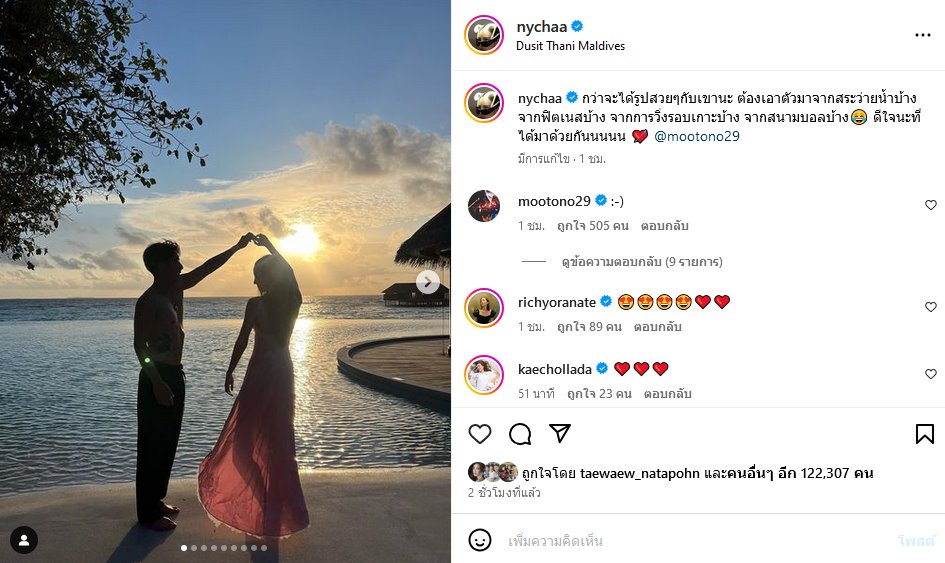Like richyoranate's comment

(x=931, y=307)
